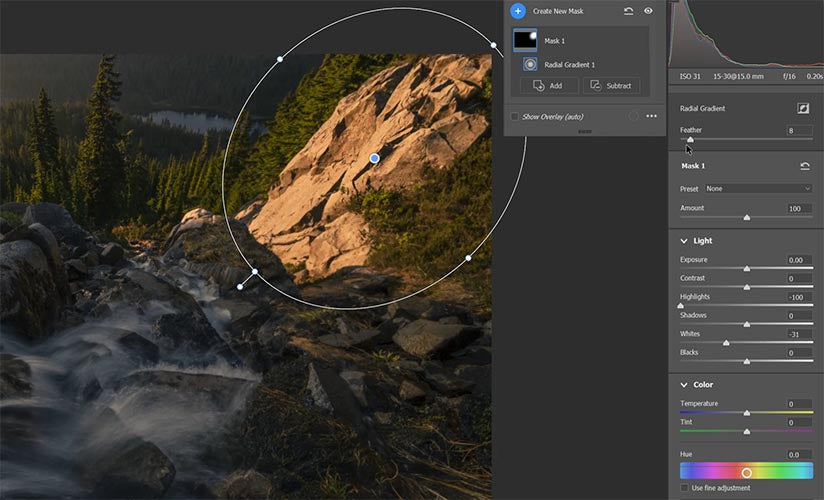The width and height of the screenshot is (824, 500).
Task: Select the Mask 1 thumbnail
Action: coord(525,40)
